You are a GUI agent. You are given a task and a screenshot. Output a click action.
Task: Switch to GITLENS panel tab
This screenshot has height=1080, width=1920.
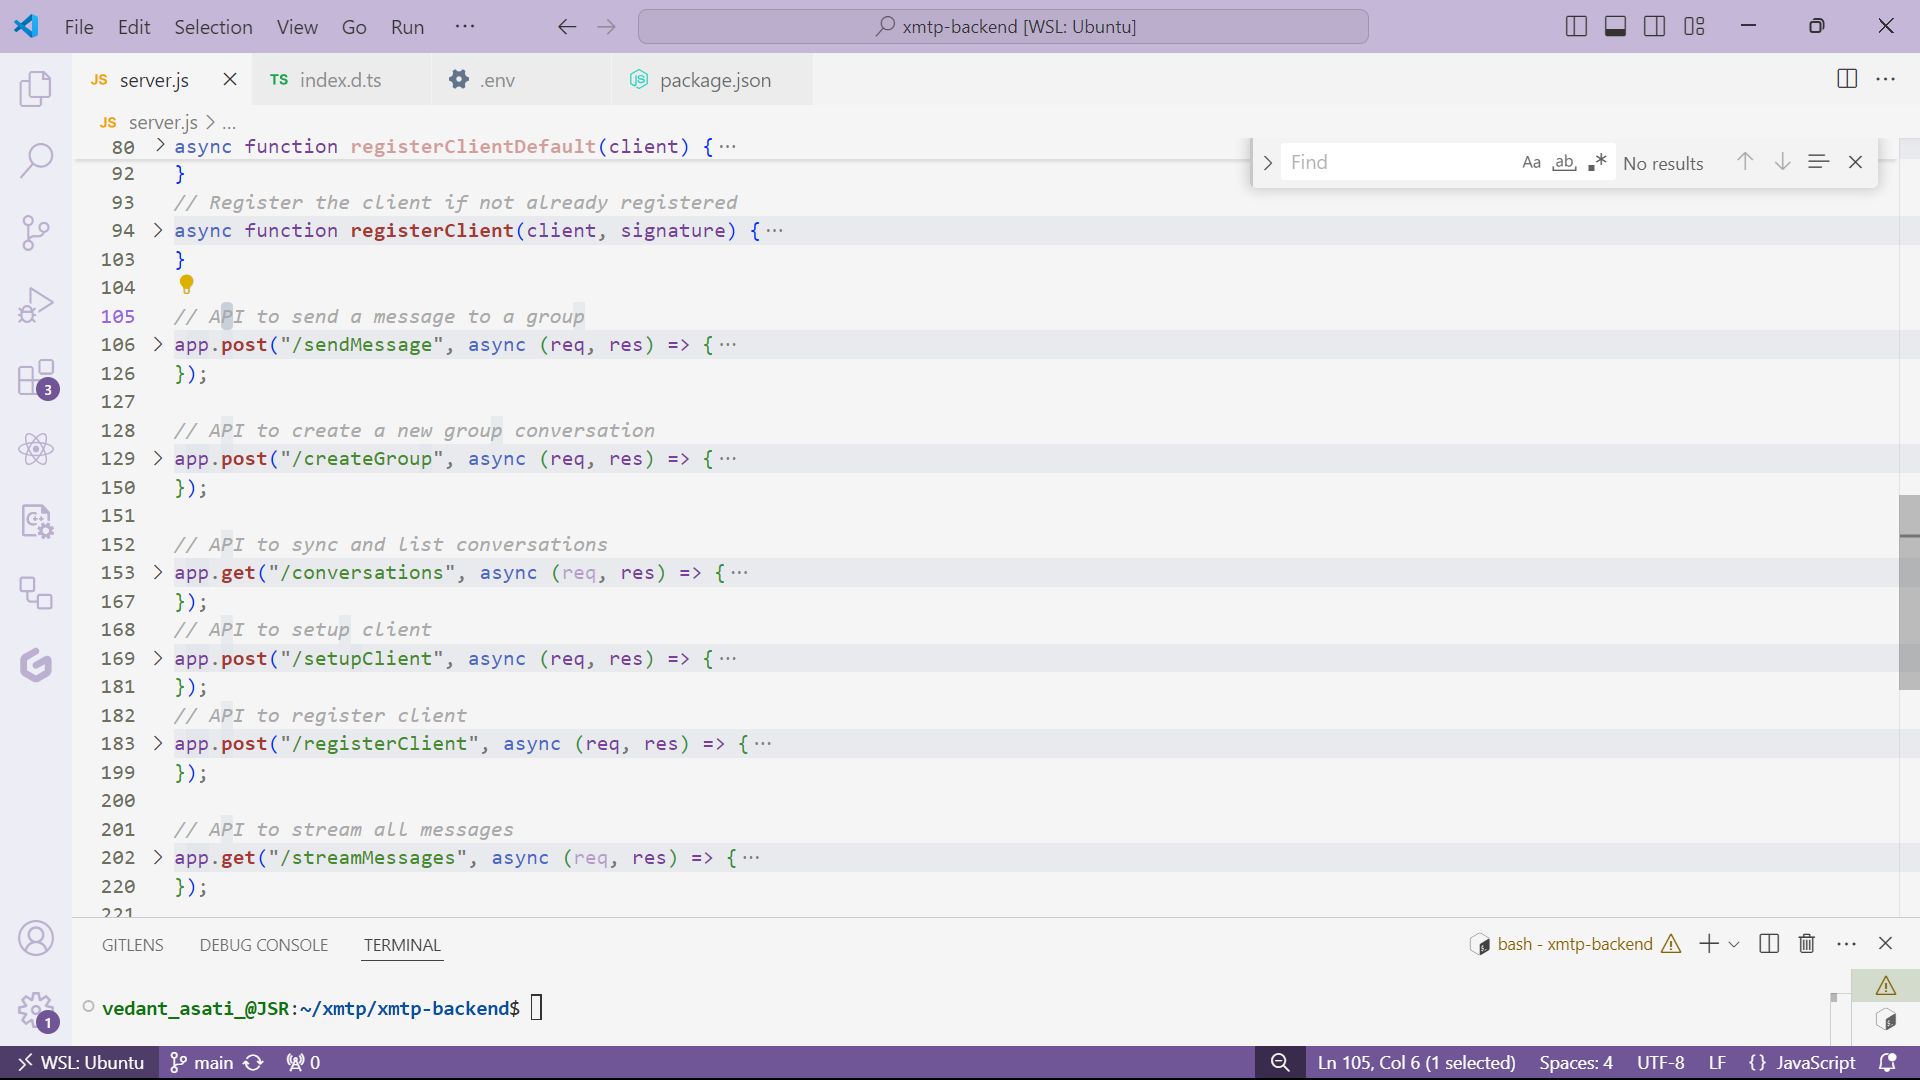point(132,945)
